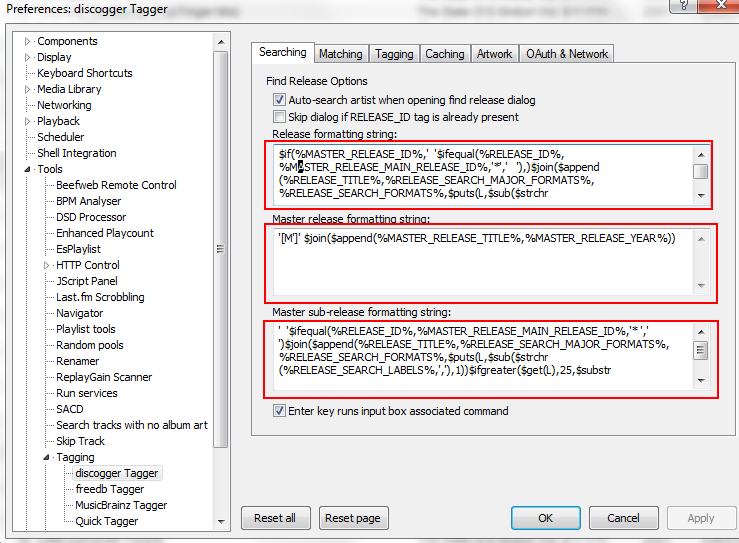Select BPM Analyser in the tree
This screenshot has width=739, height=543.
point(89,201)
